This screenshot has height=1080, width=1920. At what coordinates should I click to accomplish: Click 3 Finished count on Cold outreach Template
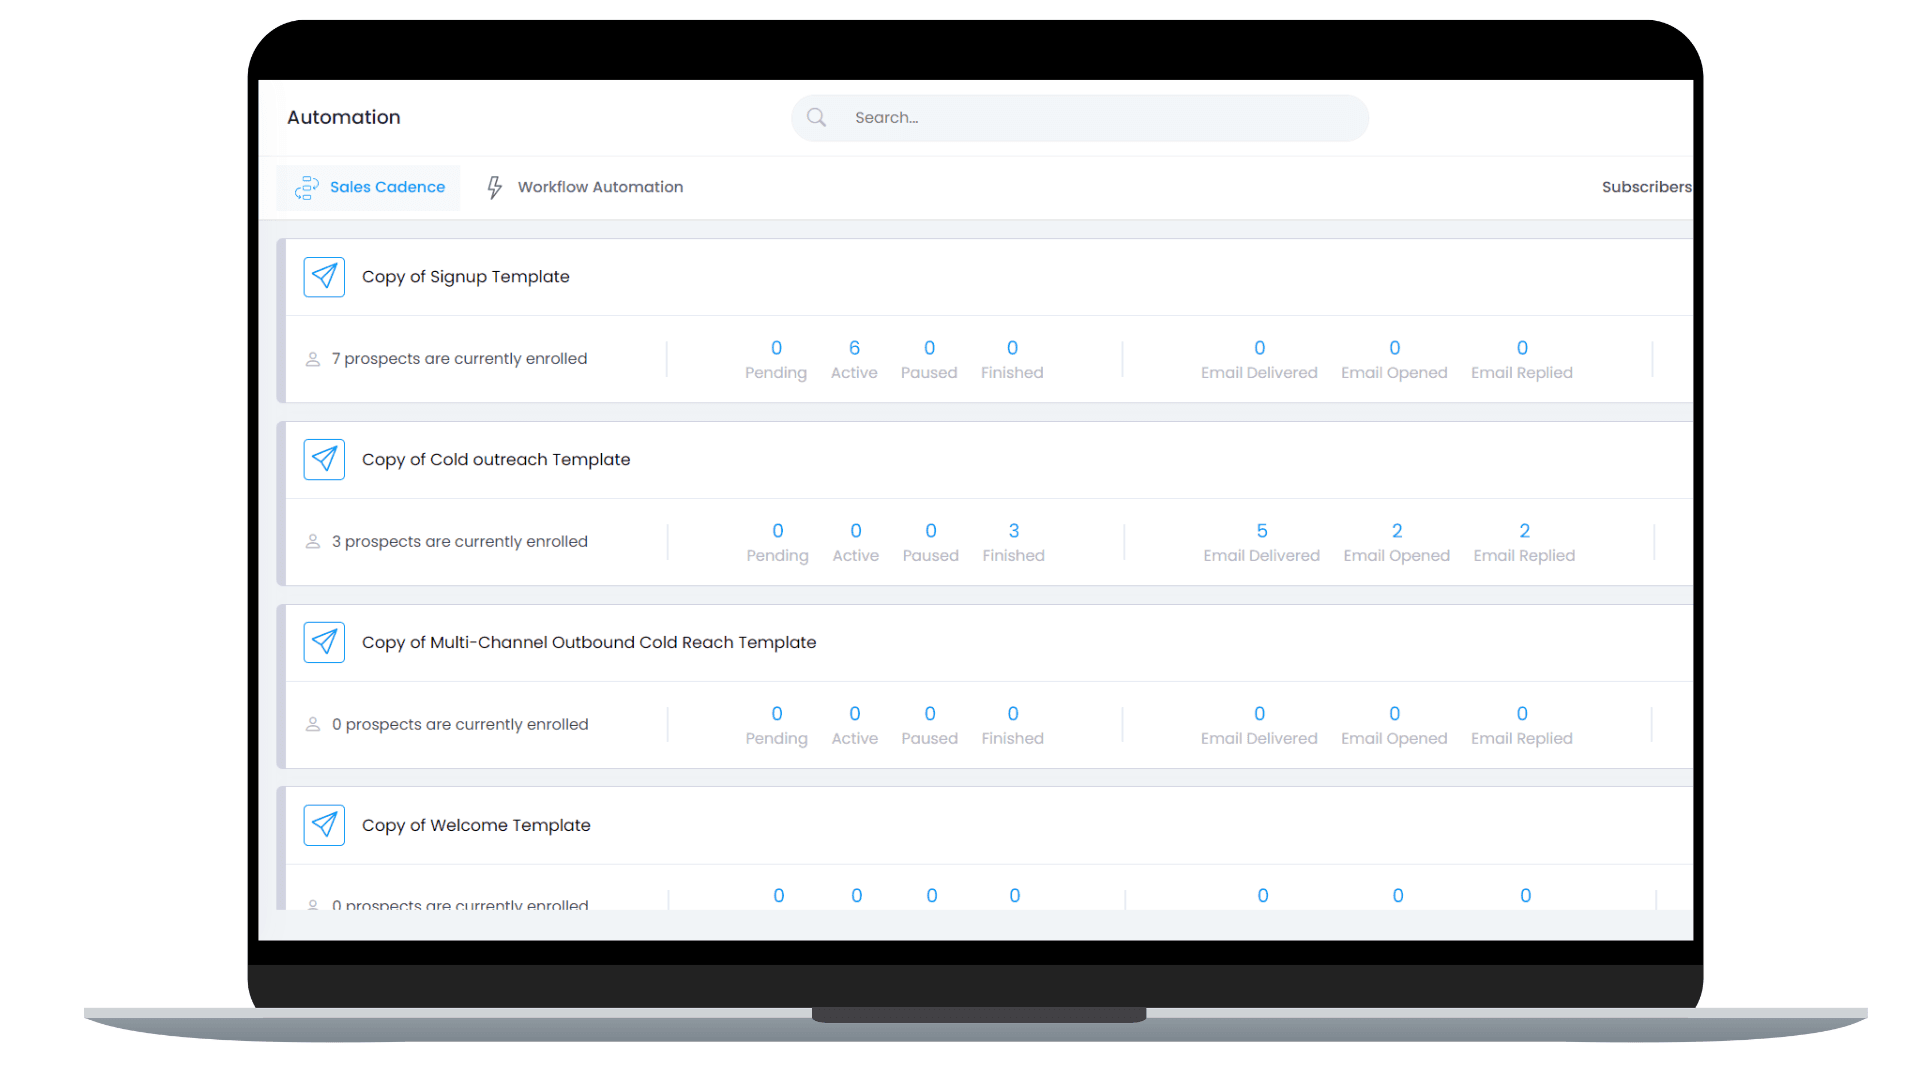tap(1013, 541)
